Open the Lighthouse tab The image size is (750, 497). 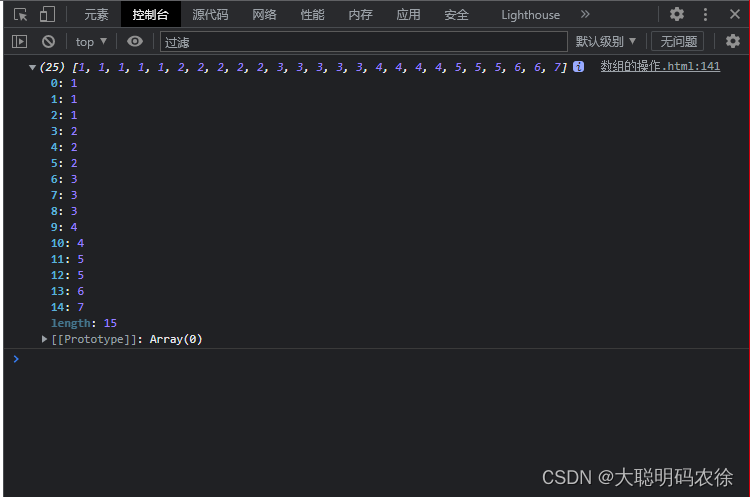coord(530,15)
